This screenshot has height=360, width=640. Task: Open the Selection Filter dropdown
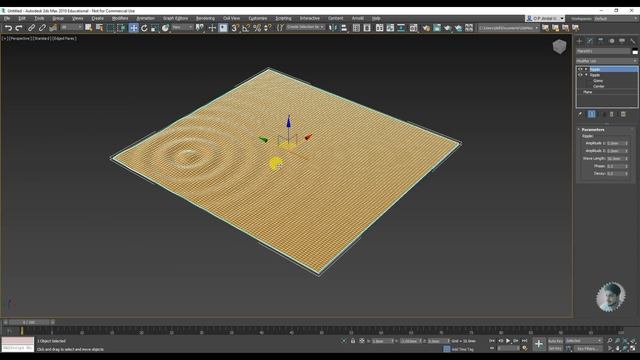coord(71,27)
